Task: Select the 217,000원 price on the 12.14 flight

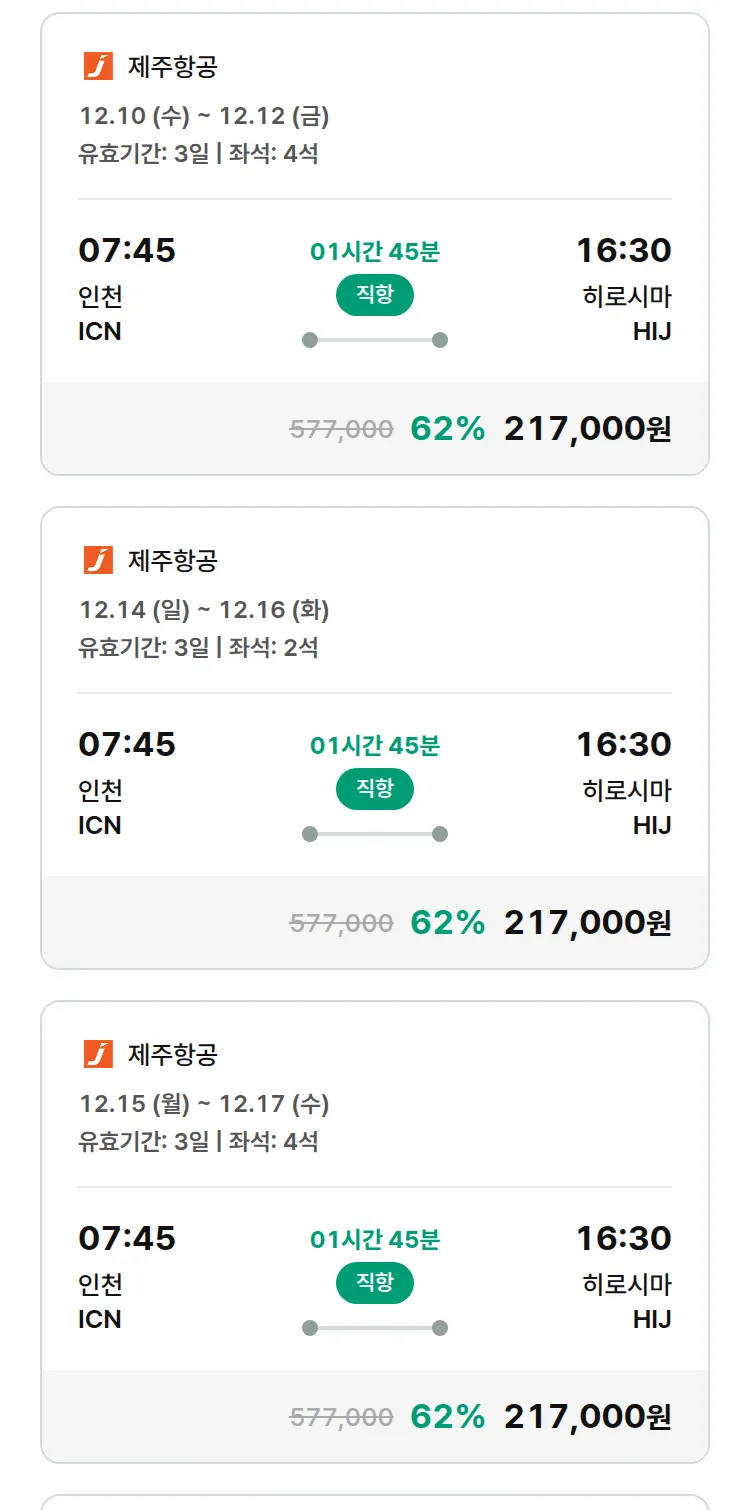Action: [587, 923]
